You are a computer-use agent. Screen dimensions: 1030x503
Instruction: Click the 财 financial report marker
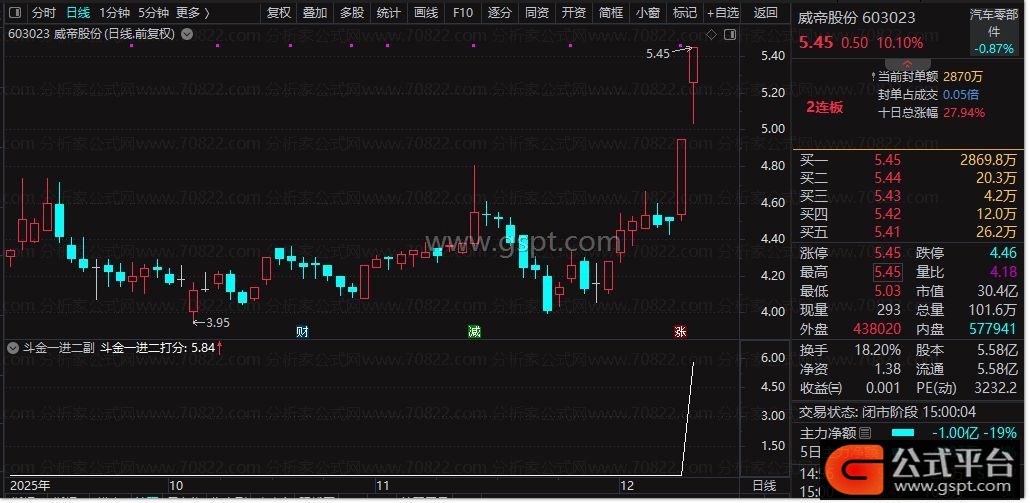301,331
